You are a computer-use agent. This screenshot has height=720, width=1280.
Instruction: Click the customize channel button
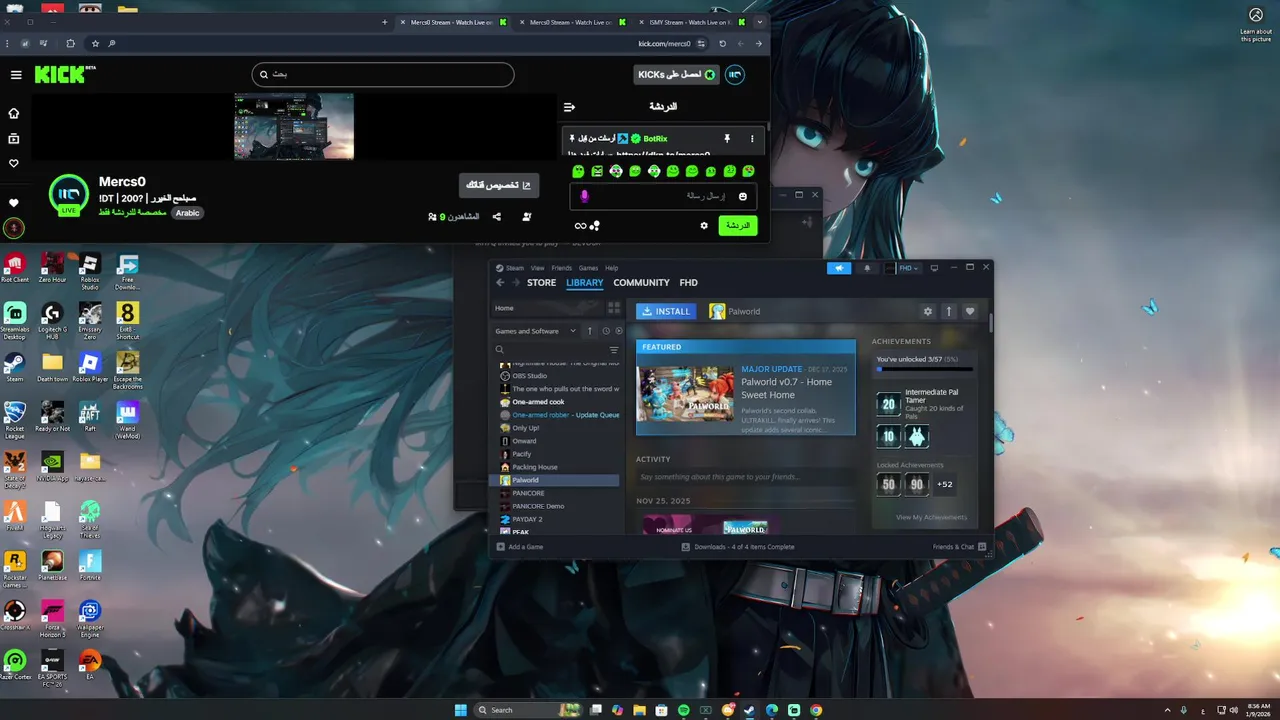tap(499, 185)
